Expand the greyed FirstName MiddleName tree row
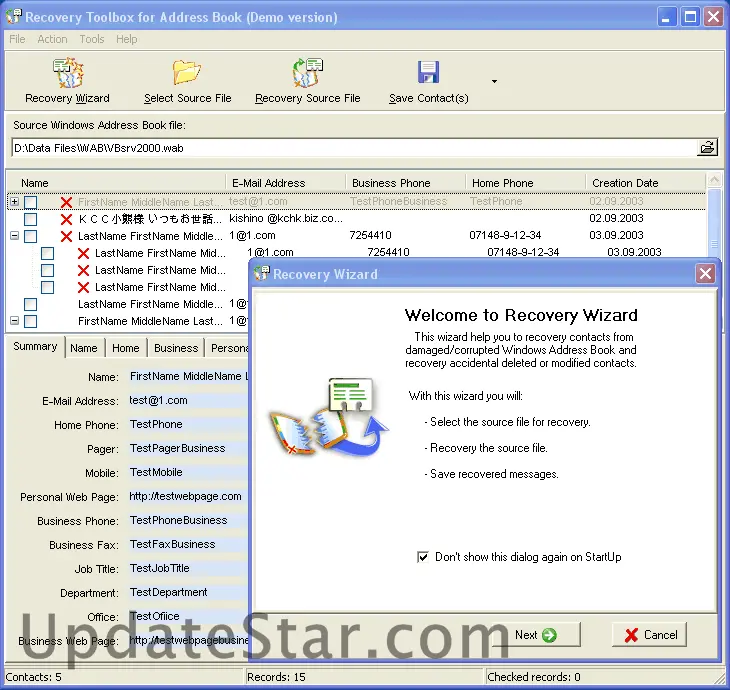Screen dimensions: 730x690 (x=14, y=202)
